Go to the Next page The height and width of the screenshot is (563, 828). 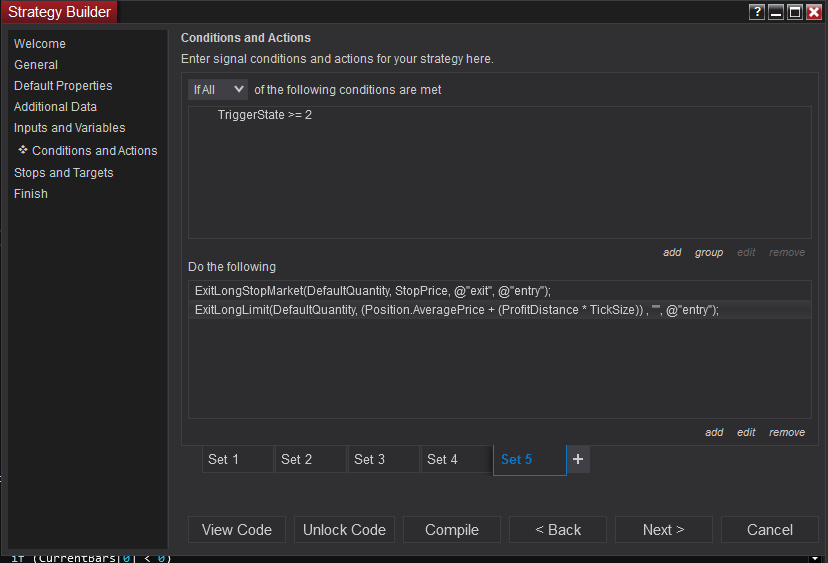pos(663,530)
